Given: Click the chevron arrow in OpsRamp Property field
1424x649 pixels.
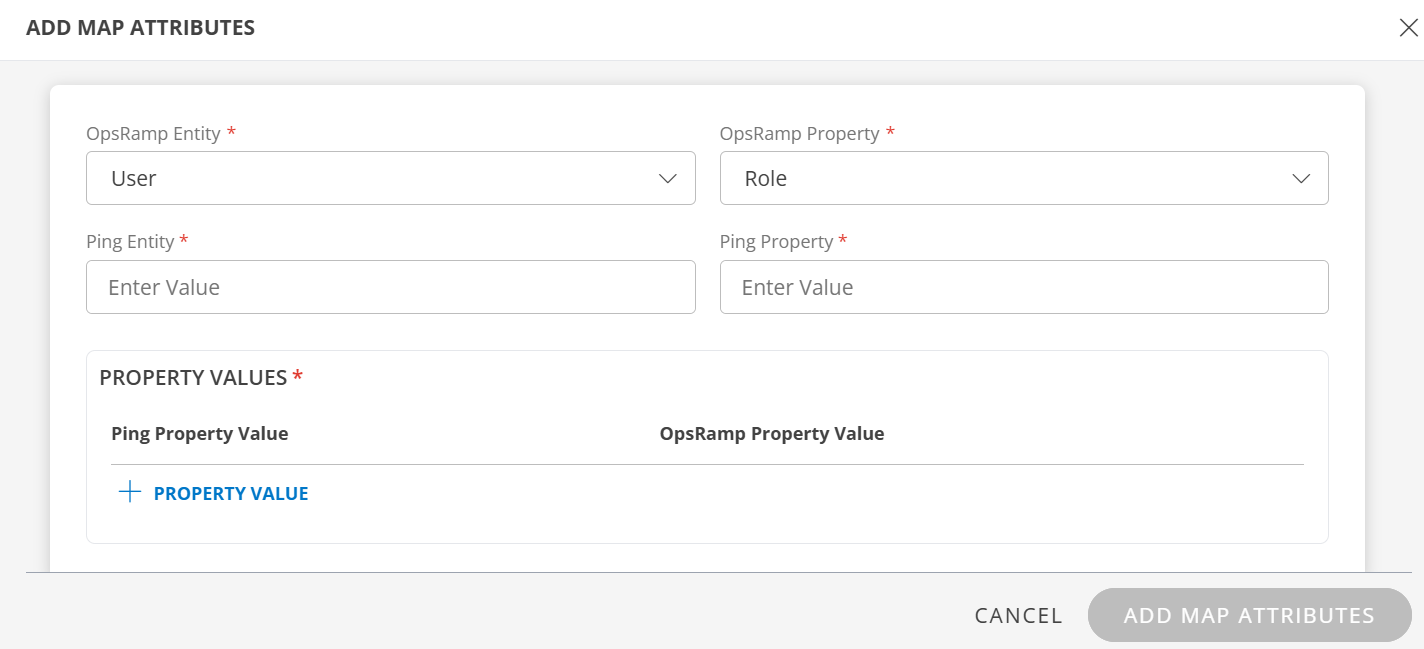Looking at the screenshot, I should (1301, 179).
